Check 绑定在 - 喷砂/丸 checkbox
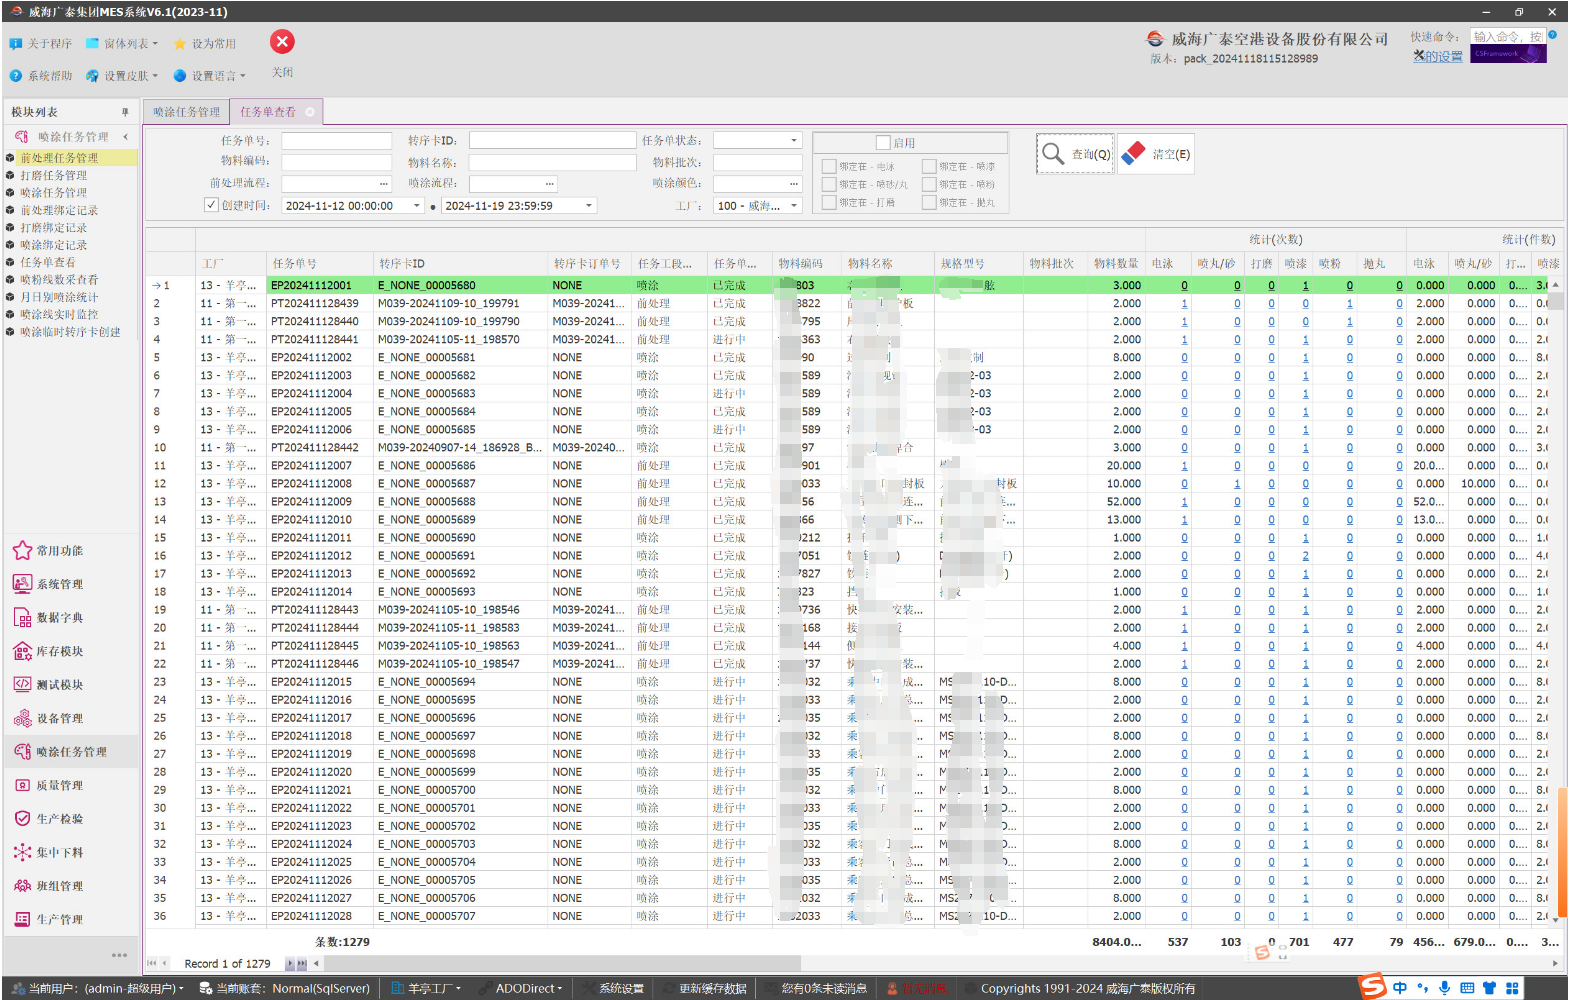The width and height of the screenshot is (1569, 1000). click(829, 185)
